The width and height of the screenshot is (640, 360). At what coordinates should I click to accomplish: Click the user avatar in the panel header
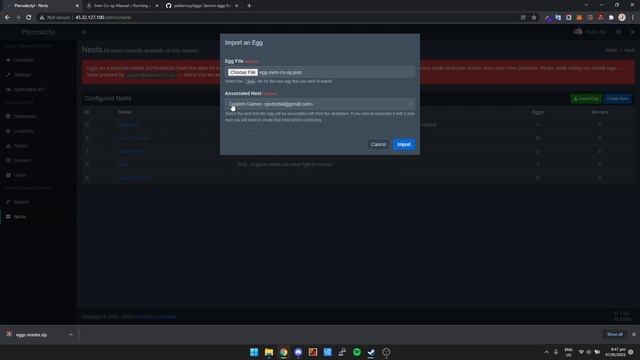tap(578, 32)
